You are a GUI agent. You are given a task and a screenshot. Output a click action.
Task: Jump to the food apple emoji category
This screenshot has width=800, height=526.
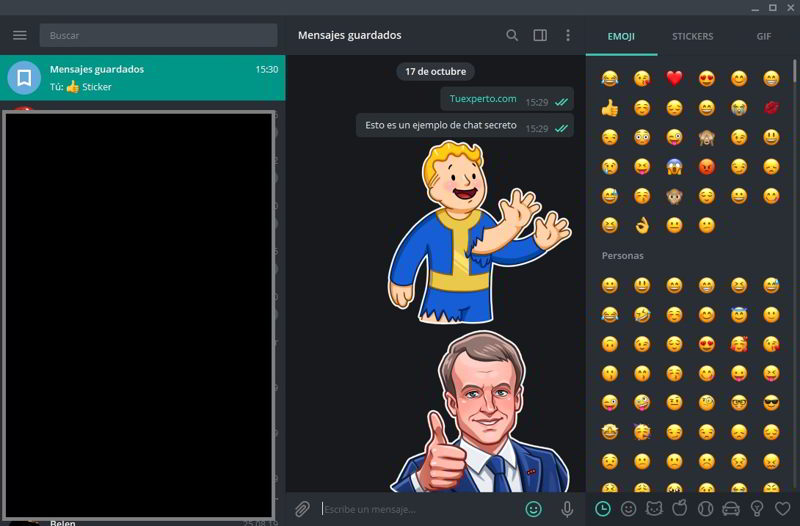click(680, 509)
